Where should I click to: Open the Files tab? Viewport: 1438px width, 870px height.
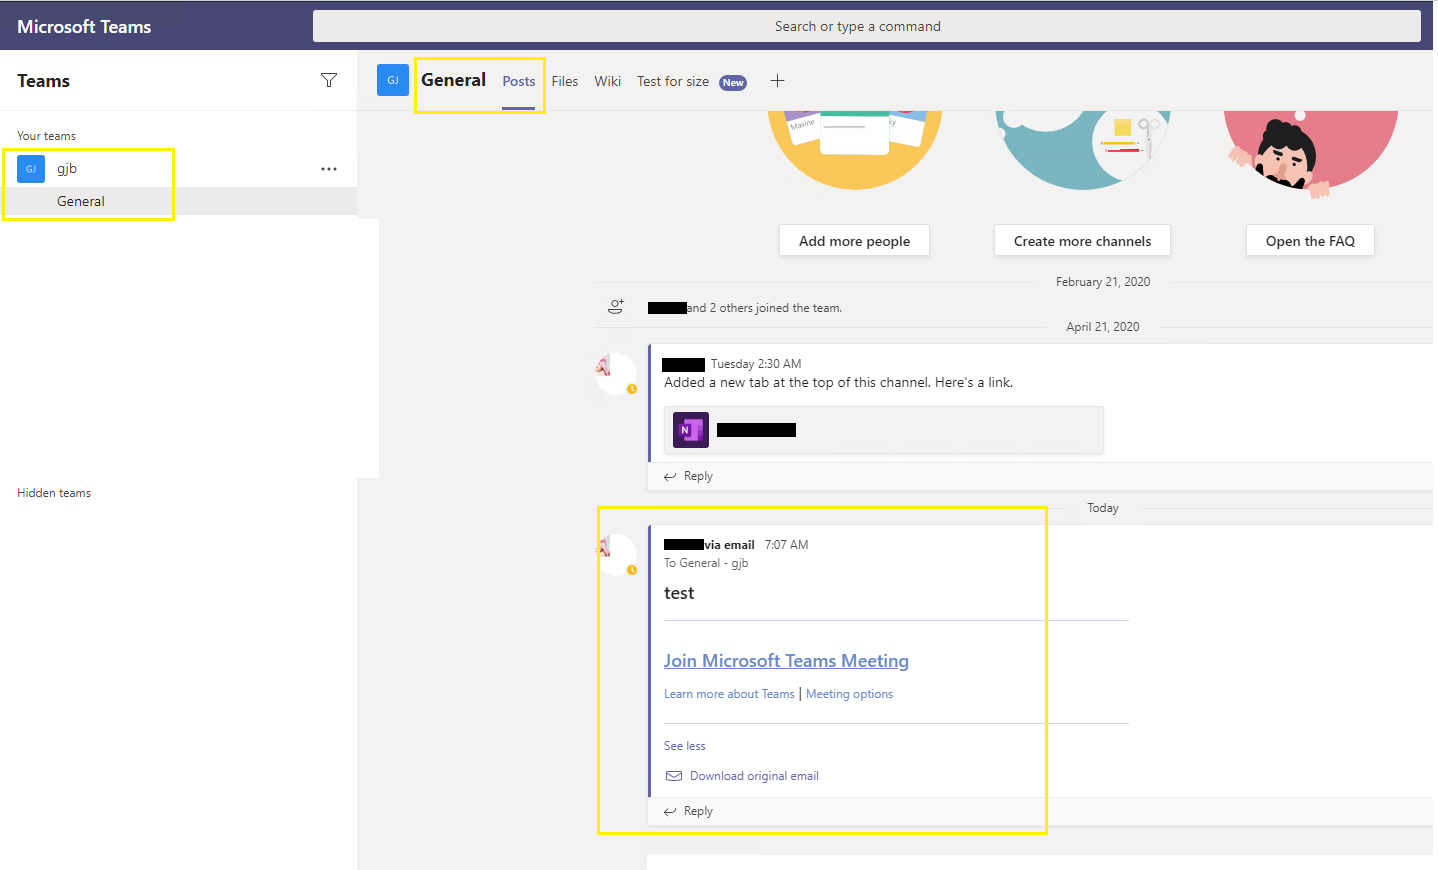coord(565,81)
